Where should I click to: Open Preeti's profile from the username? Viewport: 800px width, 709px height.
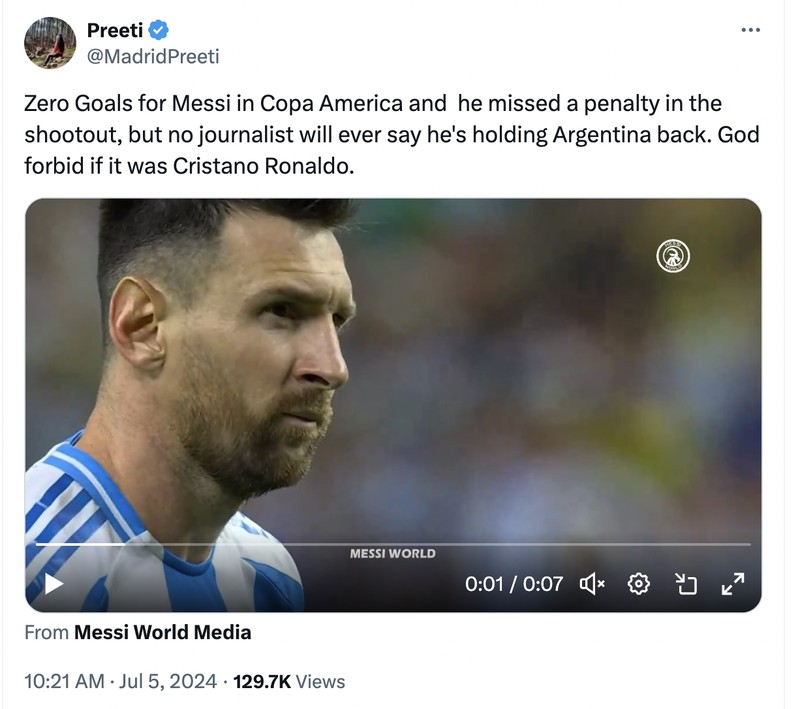pos(117,29)
